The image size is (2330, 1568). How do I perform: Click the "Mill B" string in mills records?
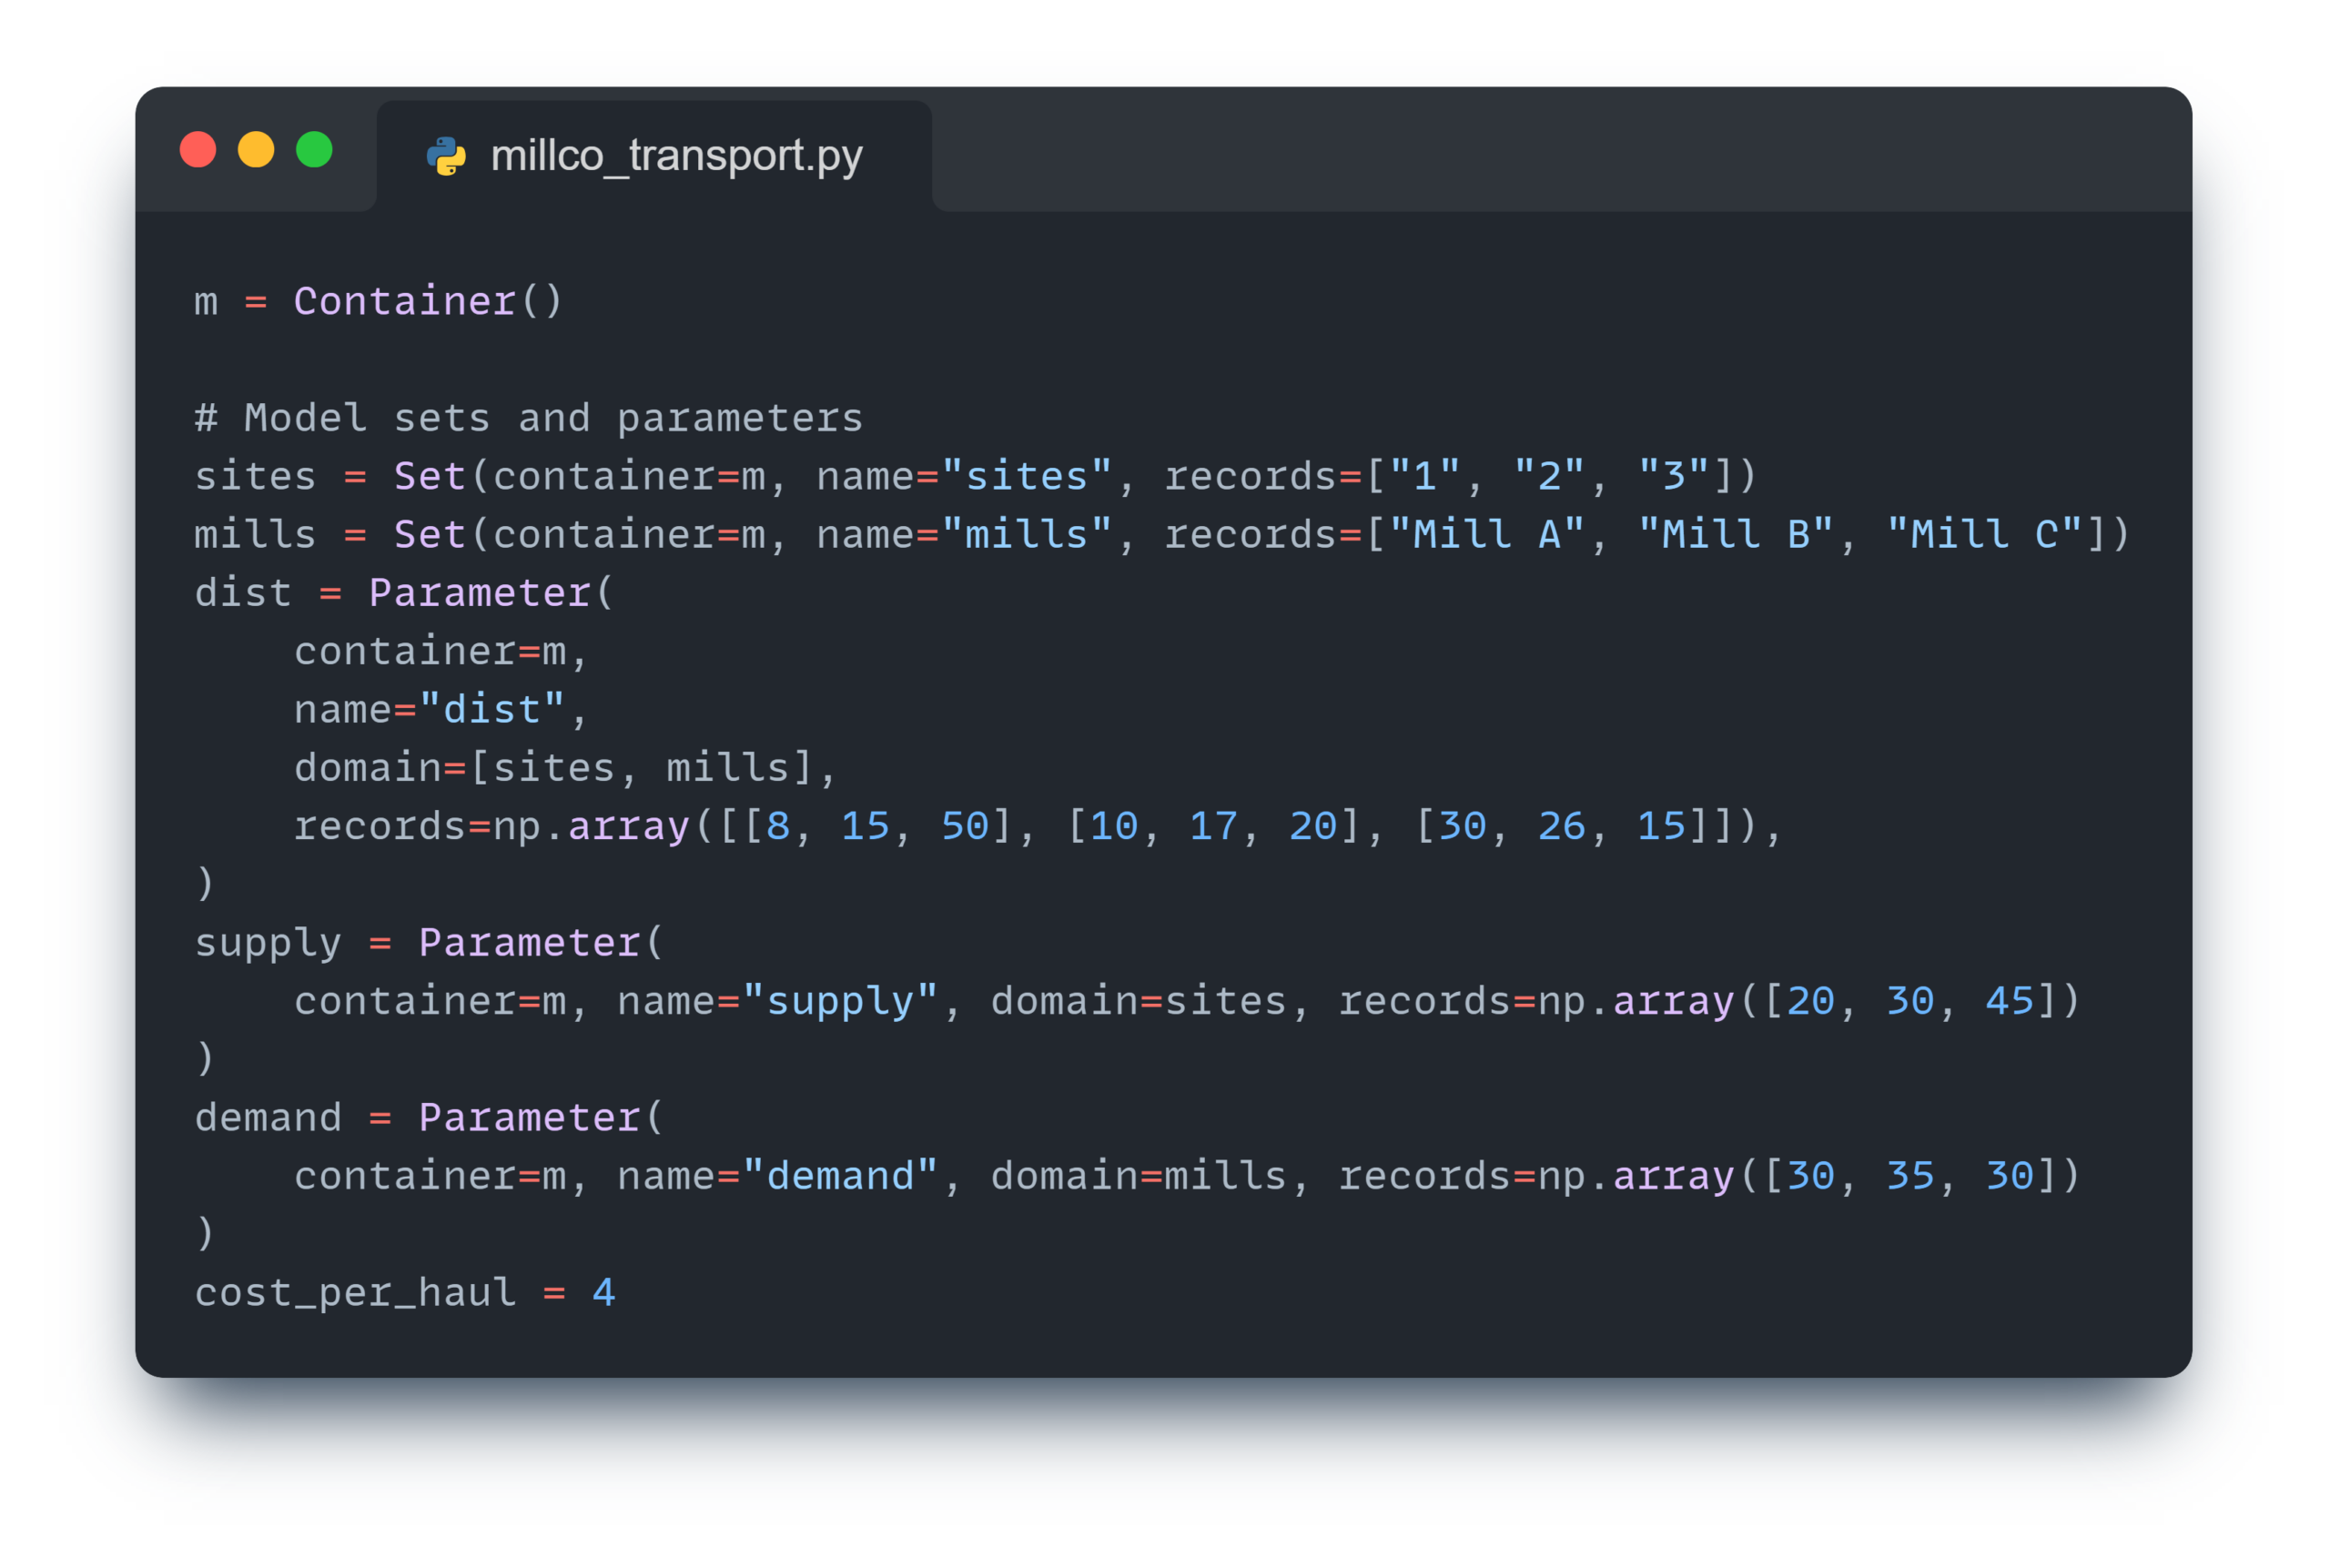[x=1736, y=534]
